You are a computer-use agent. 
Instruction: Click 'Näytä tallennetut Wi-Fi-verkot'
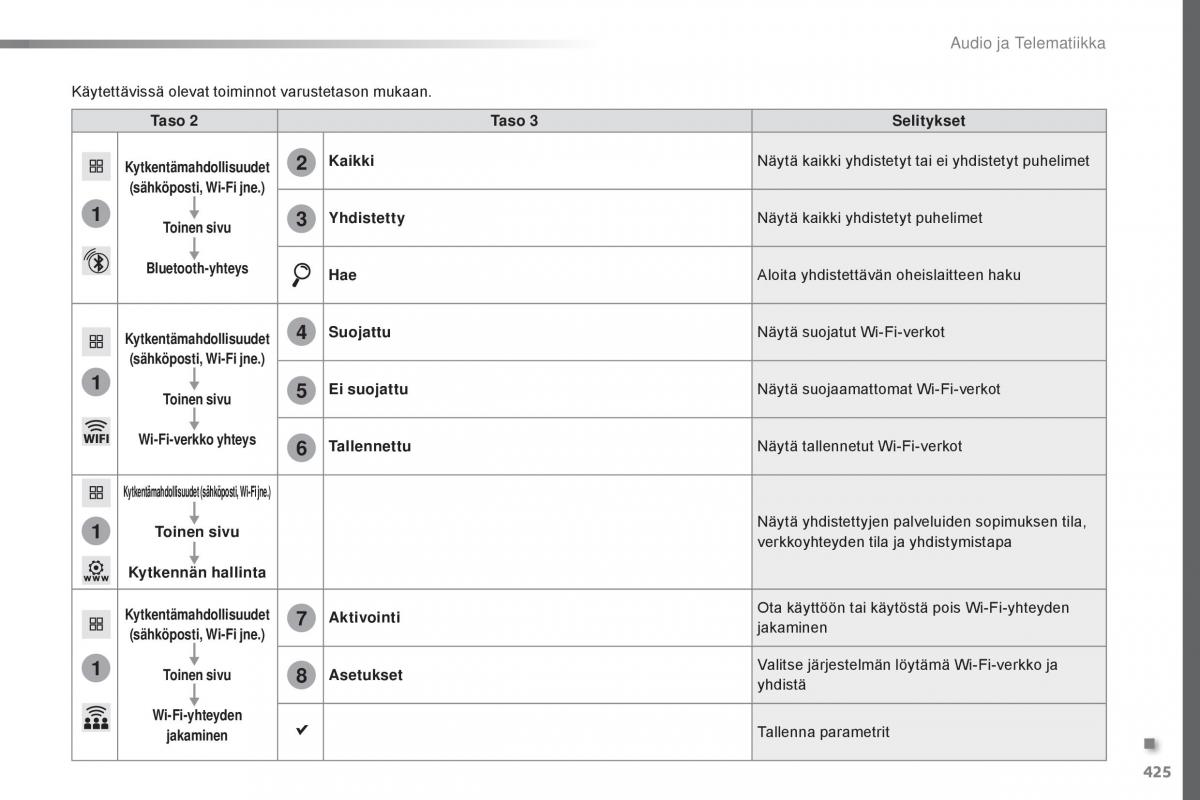[860, 446]
